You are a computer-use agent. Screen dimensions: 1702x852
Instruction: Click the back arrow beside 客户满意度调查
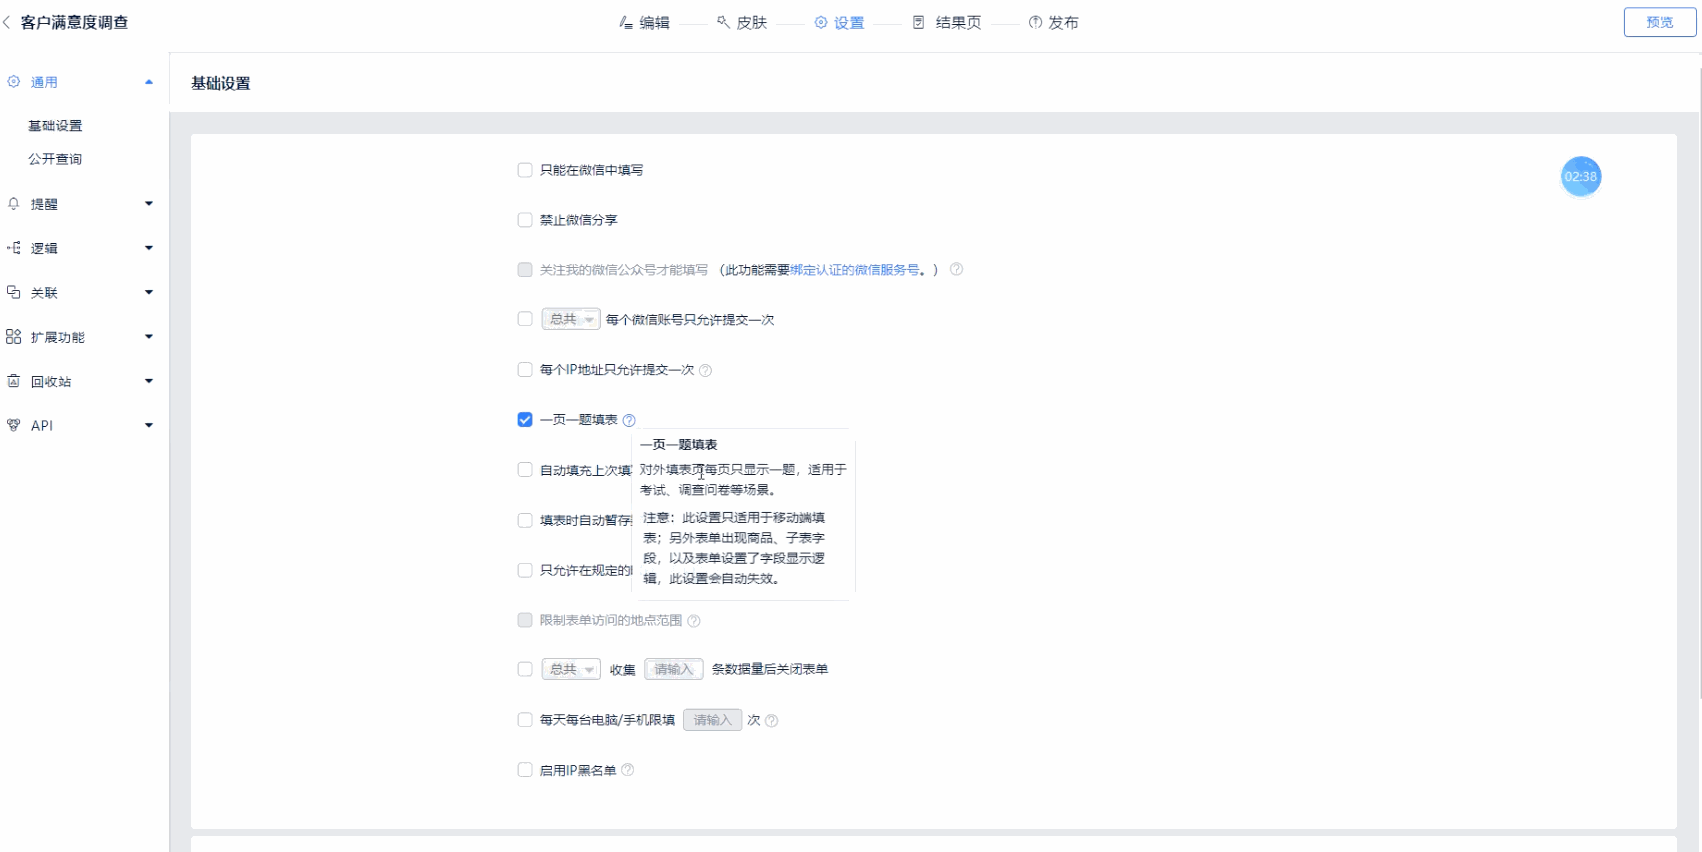coord(8,22)
